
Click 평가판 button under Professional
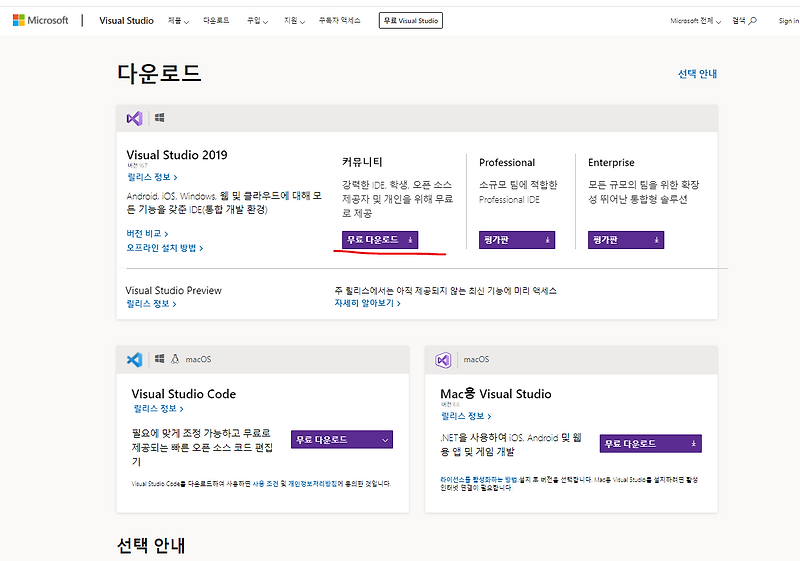[x=517, y=240]
